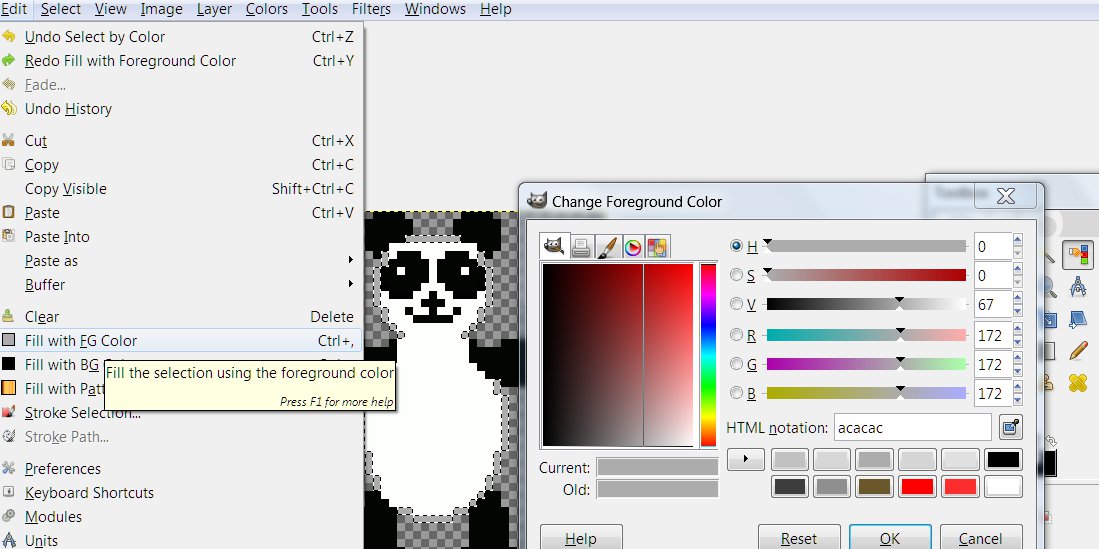Switch to the CMYK printer color tab
Viewport: 1099px width, 549px height.
580,247
